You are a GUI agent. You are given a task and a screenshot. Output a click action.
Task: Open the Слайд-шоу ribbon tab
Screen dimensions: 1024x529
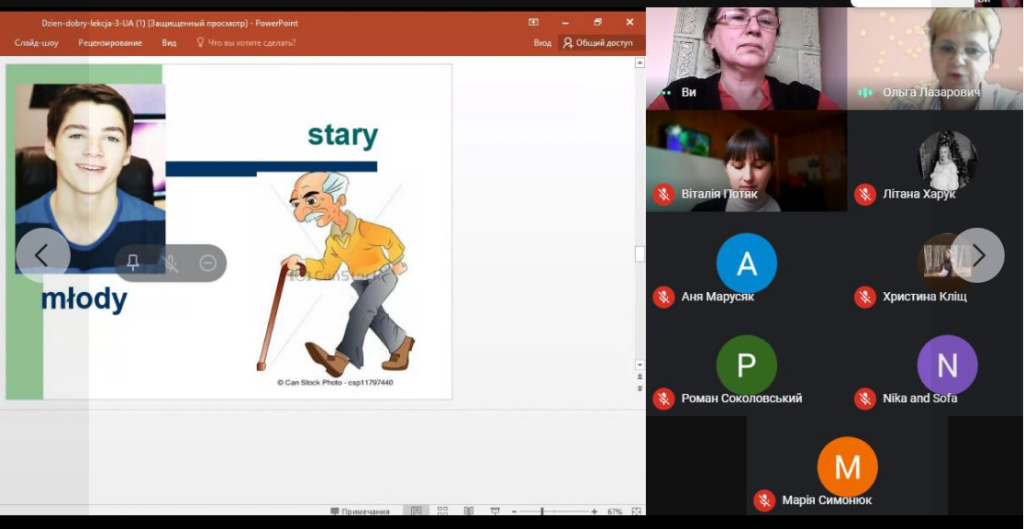36,43
